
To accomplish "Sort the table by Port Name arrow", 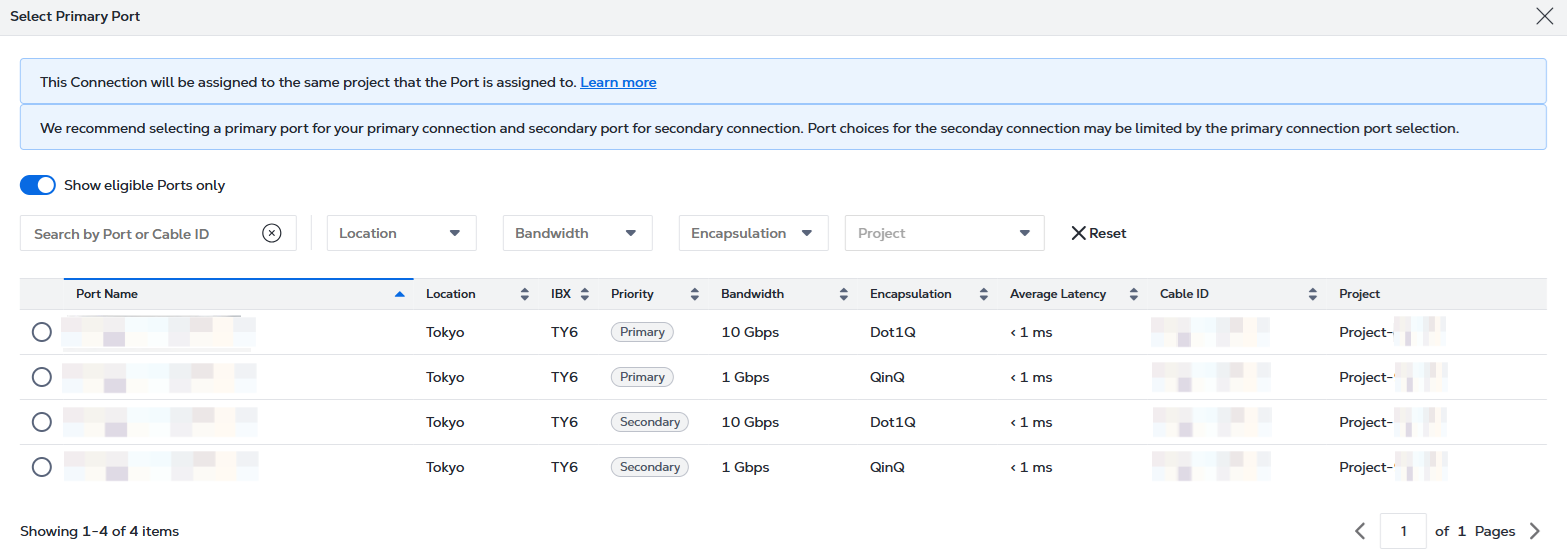I will (400, 294).
